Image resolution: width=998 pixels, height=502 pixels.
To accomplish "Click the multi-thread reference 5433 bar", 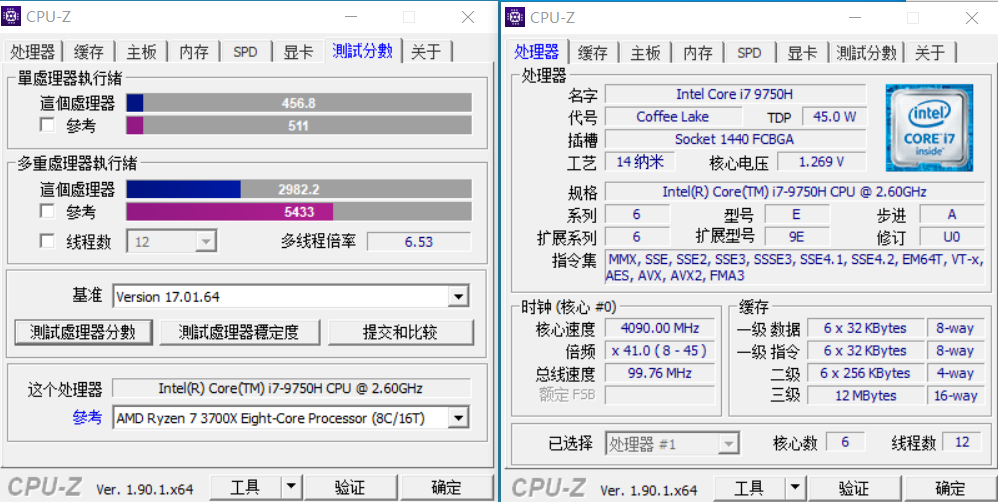I will pyautogui.click(x=299, y=212).
